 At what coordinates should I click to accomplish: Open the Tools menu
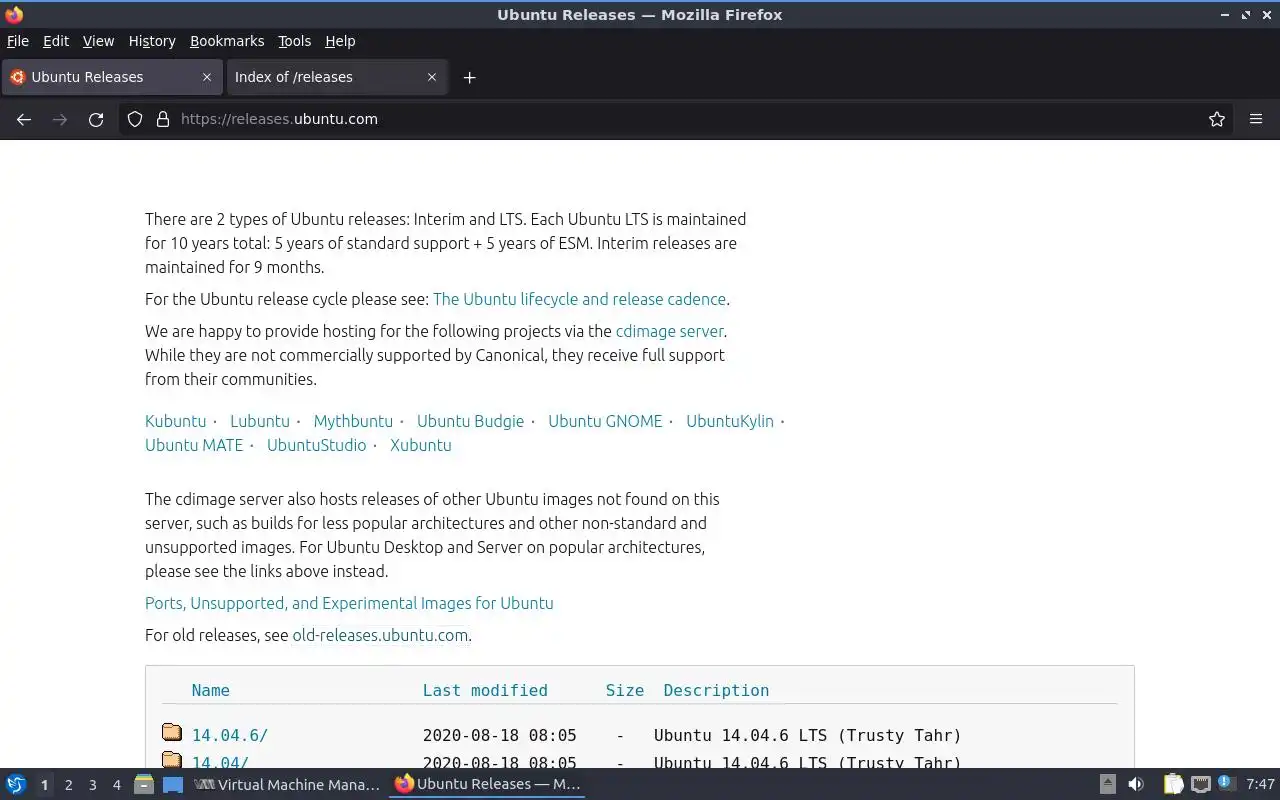point(295,41)
